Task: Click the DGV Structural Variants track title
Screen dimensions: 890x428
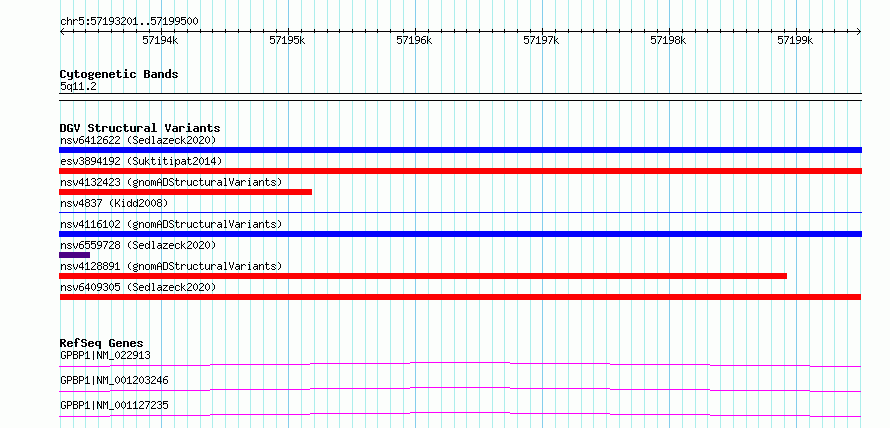Action: [x=140, y=128]
